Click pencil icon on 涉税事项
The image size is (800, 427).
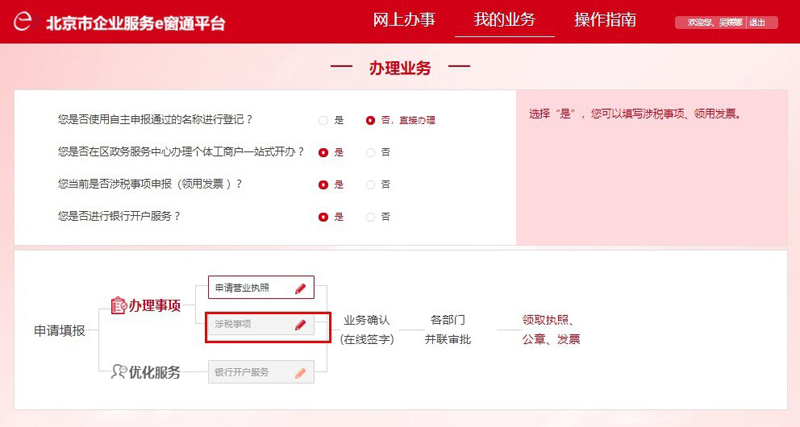(300, 325)
